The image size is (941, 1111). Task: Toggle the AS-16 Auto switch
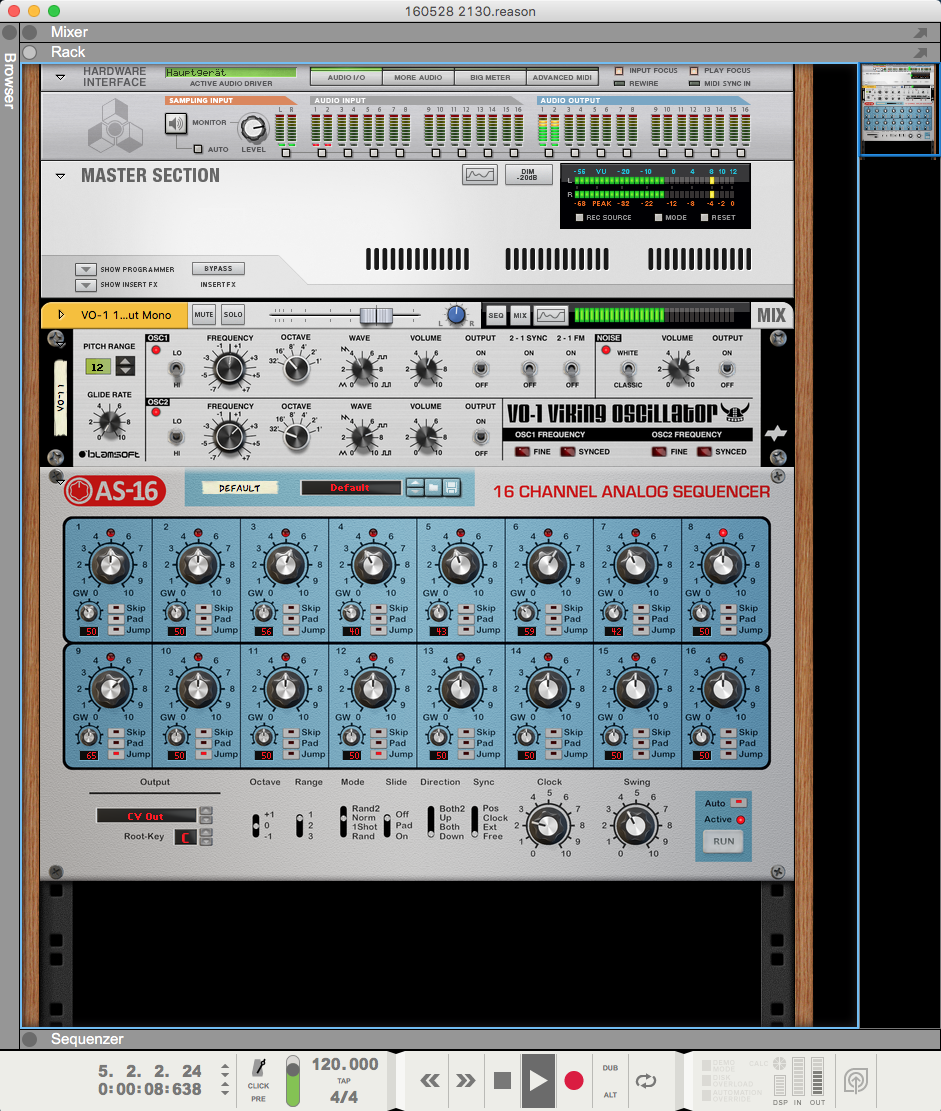(738, 803)
